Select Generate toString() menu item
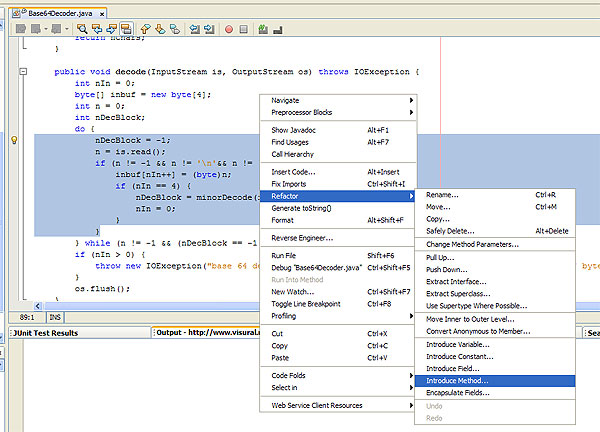This screenshot has height=432, width=600. (338, 208)
